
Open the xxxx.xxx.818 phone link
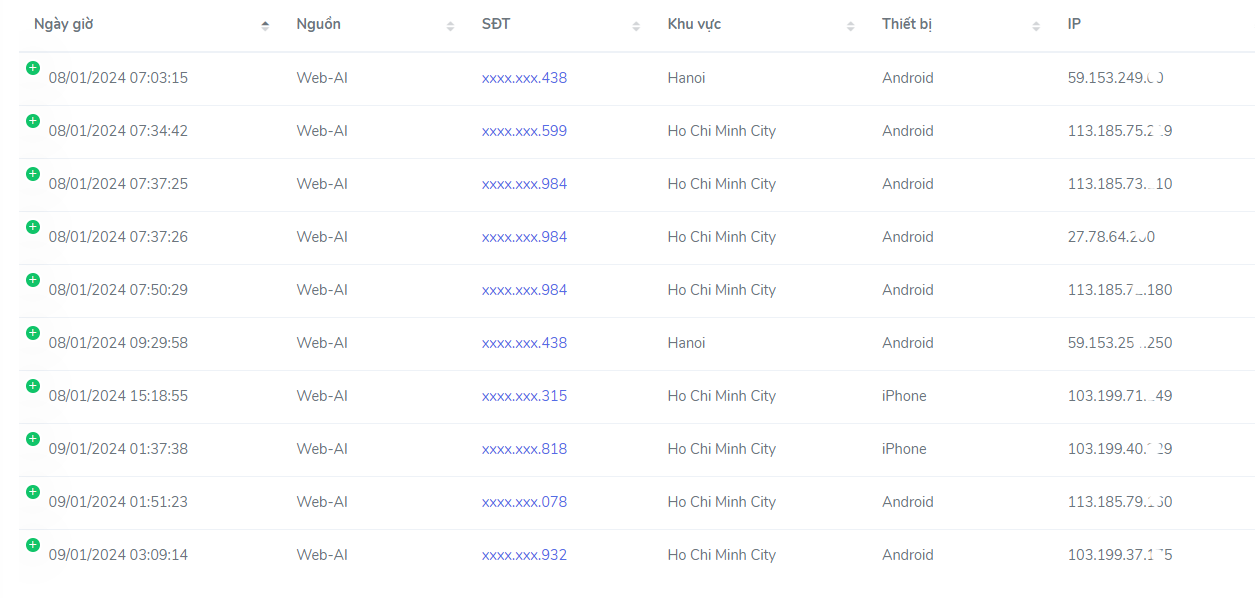click(524, 449)
